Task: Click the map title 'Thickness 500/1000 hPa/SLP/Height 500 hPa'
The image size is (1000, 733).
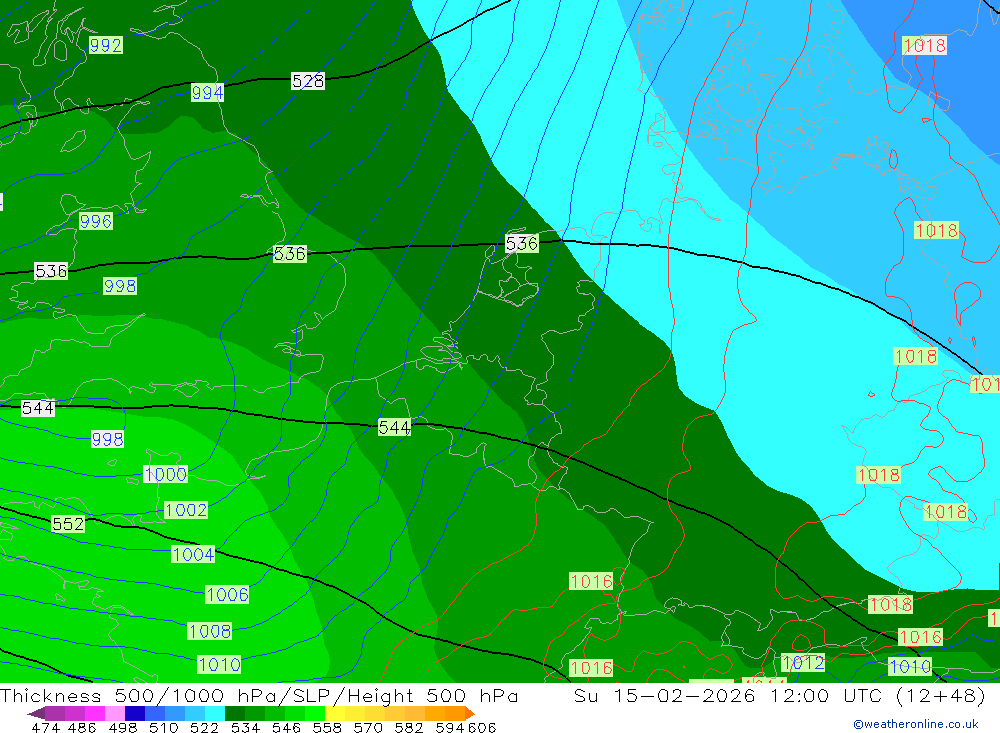Action: pyautogui.click(x=259, y=695)
